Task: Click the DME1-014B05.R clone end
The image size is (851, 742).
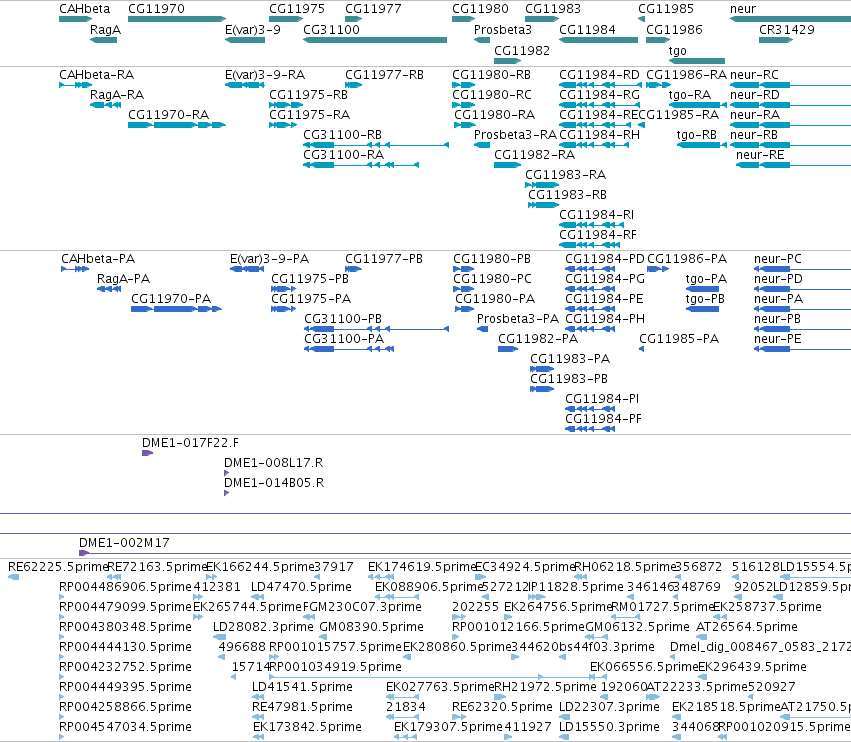Action: pyautogui.click(x=226, y=493)
